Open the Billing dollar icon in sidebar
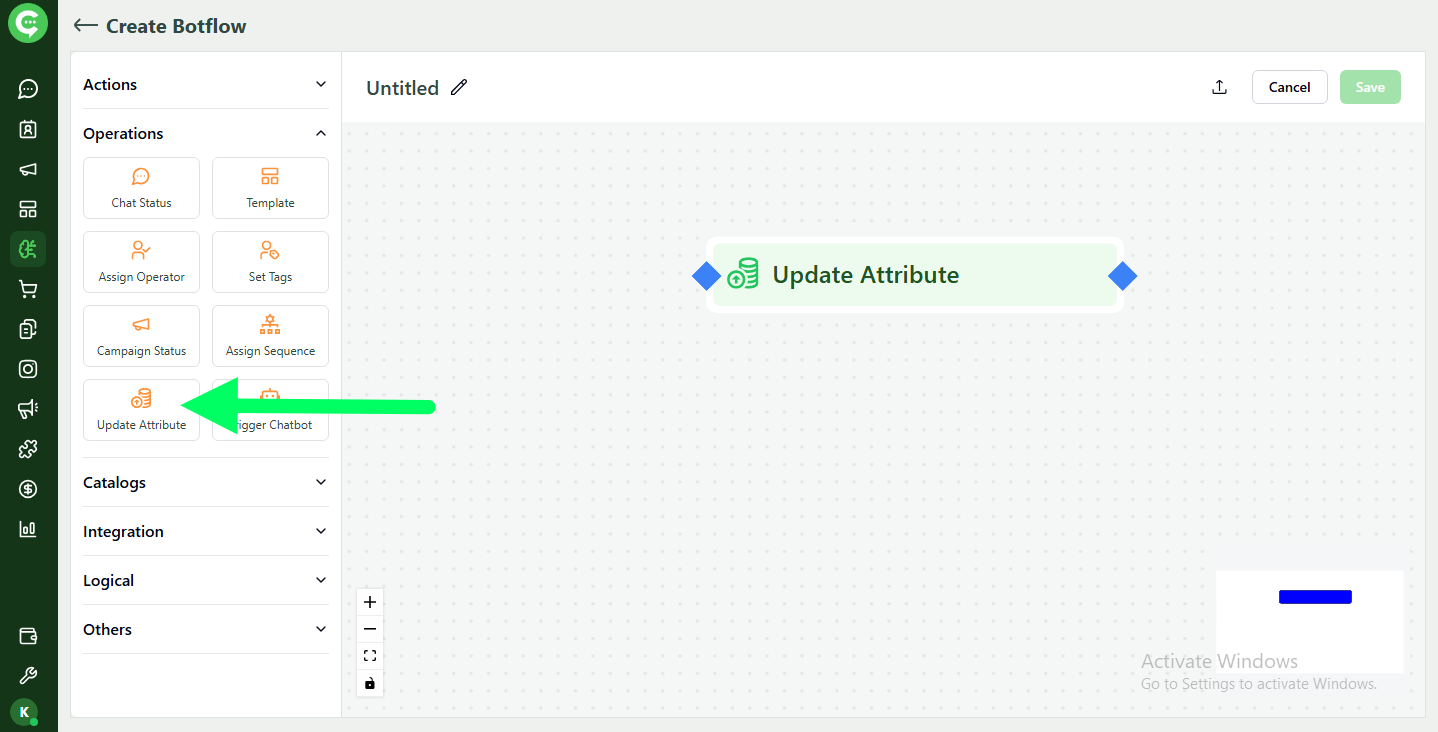Image resolution: width=1438 pixels, height=732 pixels. pyautogui.click(x=27, y=488)
